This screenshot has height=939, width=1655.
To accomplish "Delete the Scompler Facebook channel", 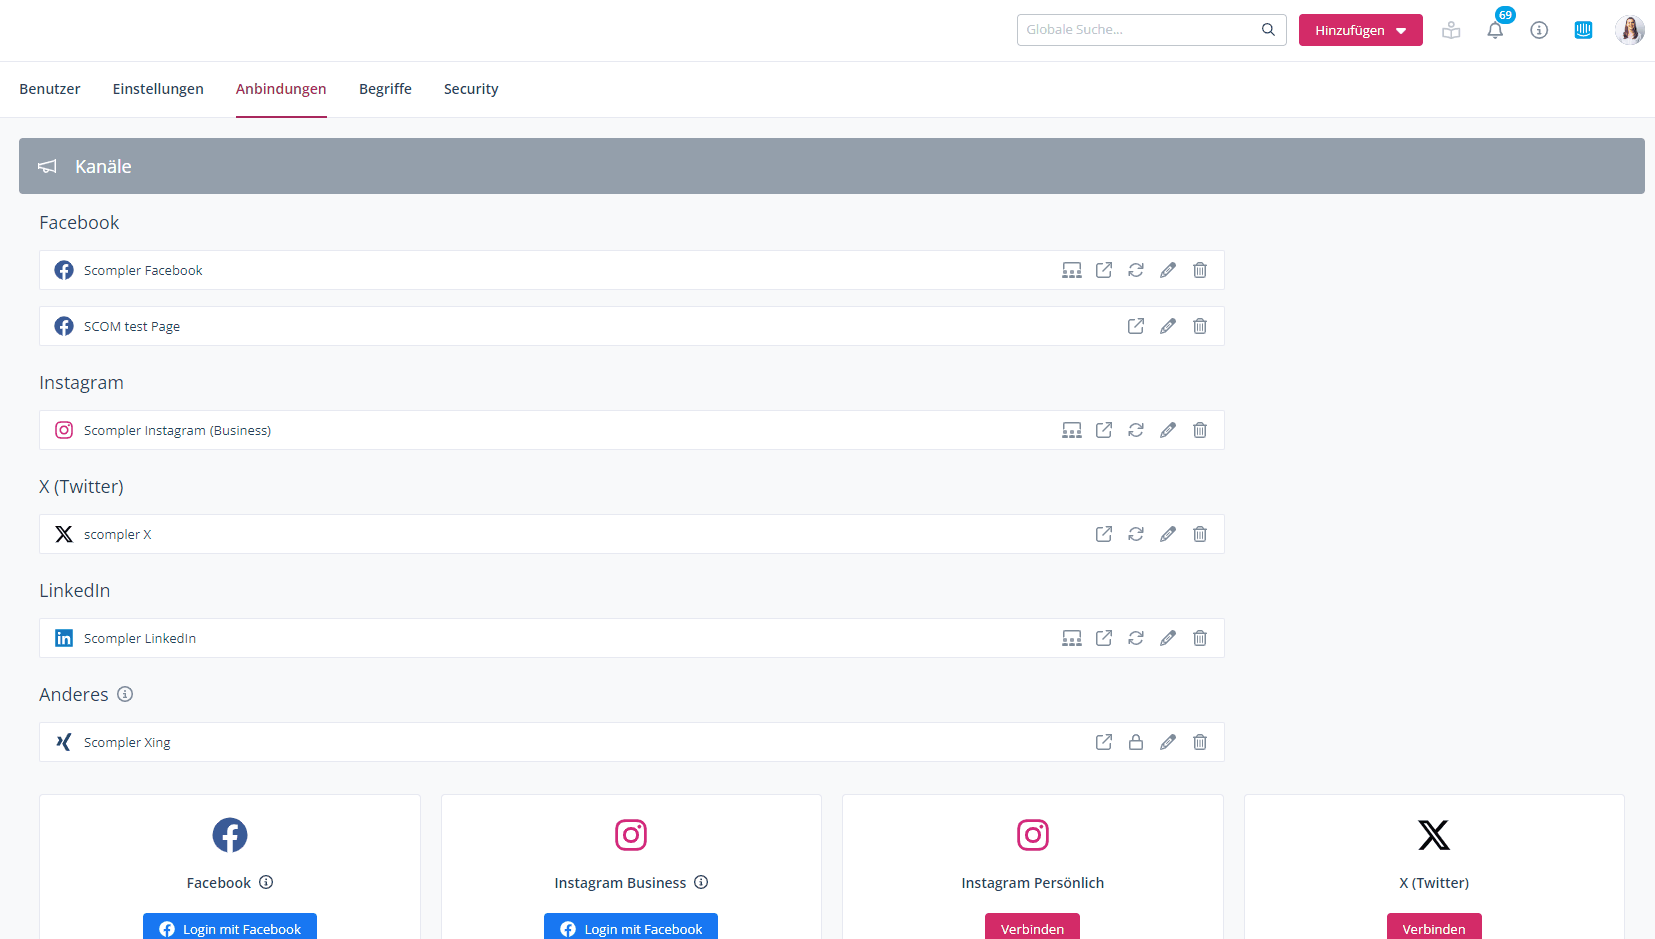I will coord(1200,270).
